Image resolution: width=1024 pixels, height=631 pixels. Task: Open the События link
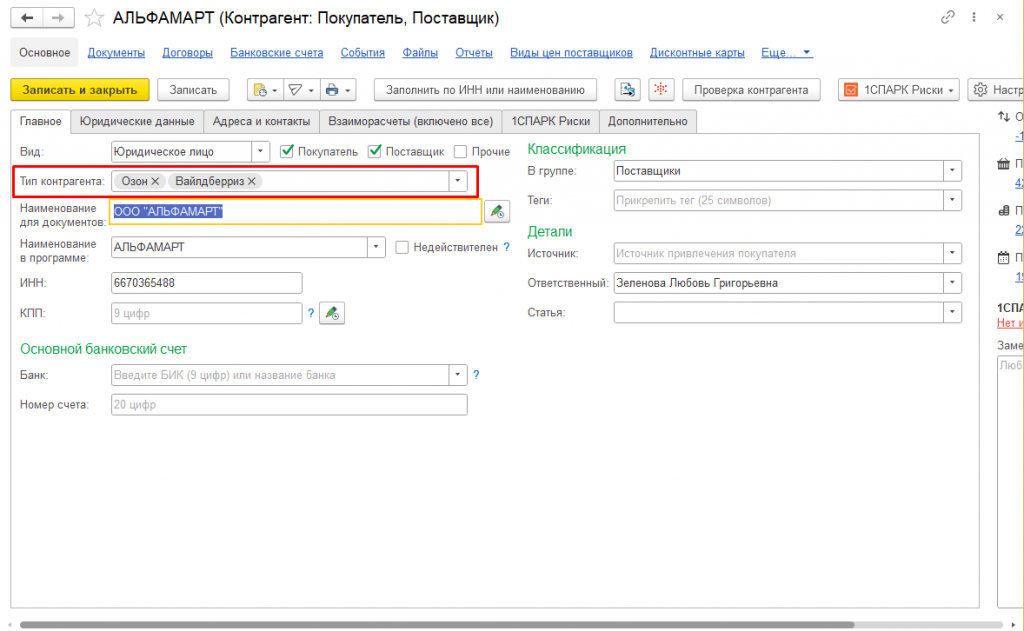click(x=362, y=53)
